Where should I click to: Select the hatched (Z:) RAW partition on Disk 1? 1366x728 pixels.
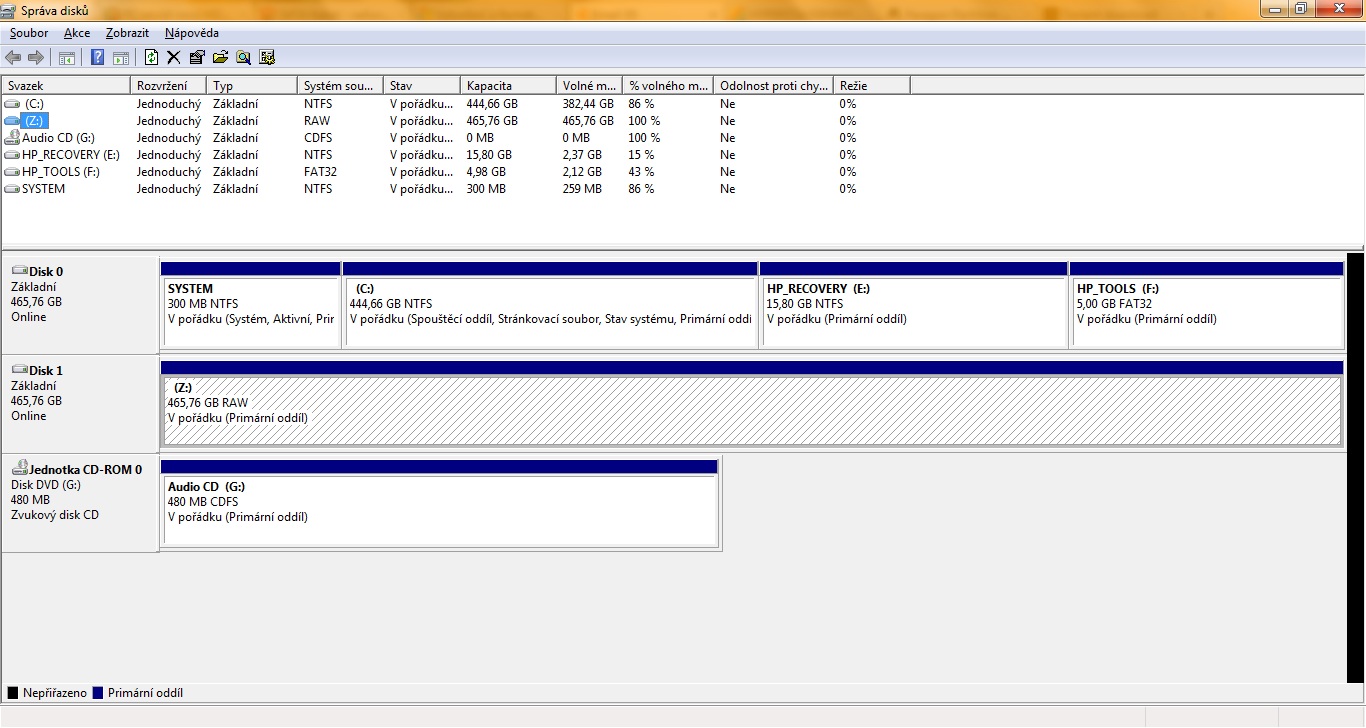(x=751, y=404)
